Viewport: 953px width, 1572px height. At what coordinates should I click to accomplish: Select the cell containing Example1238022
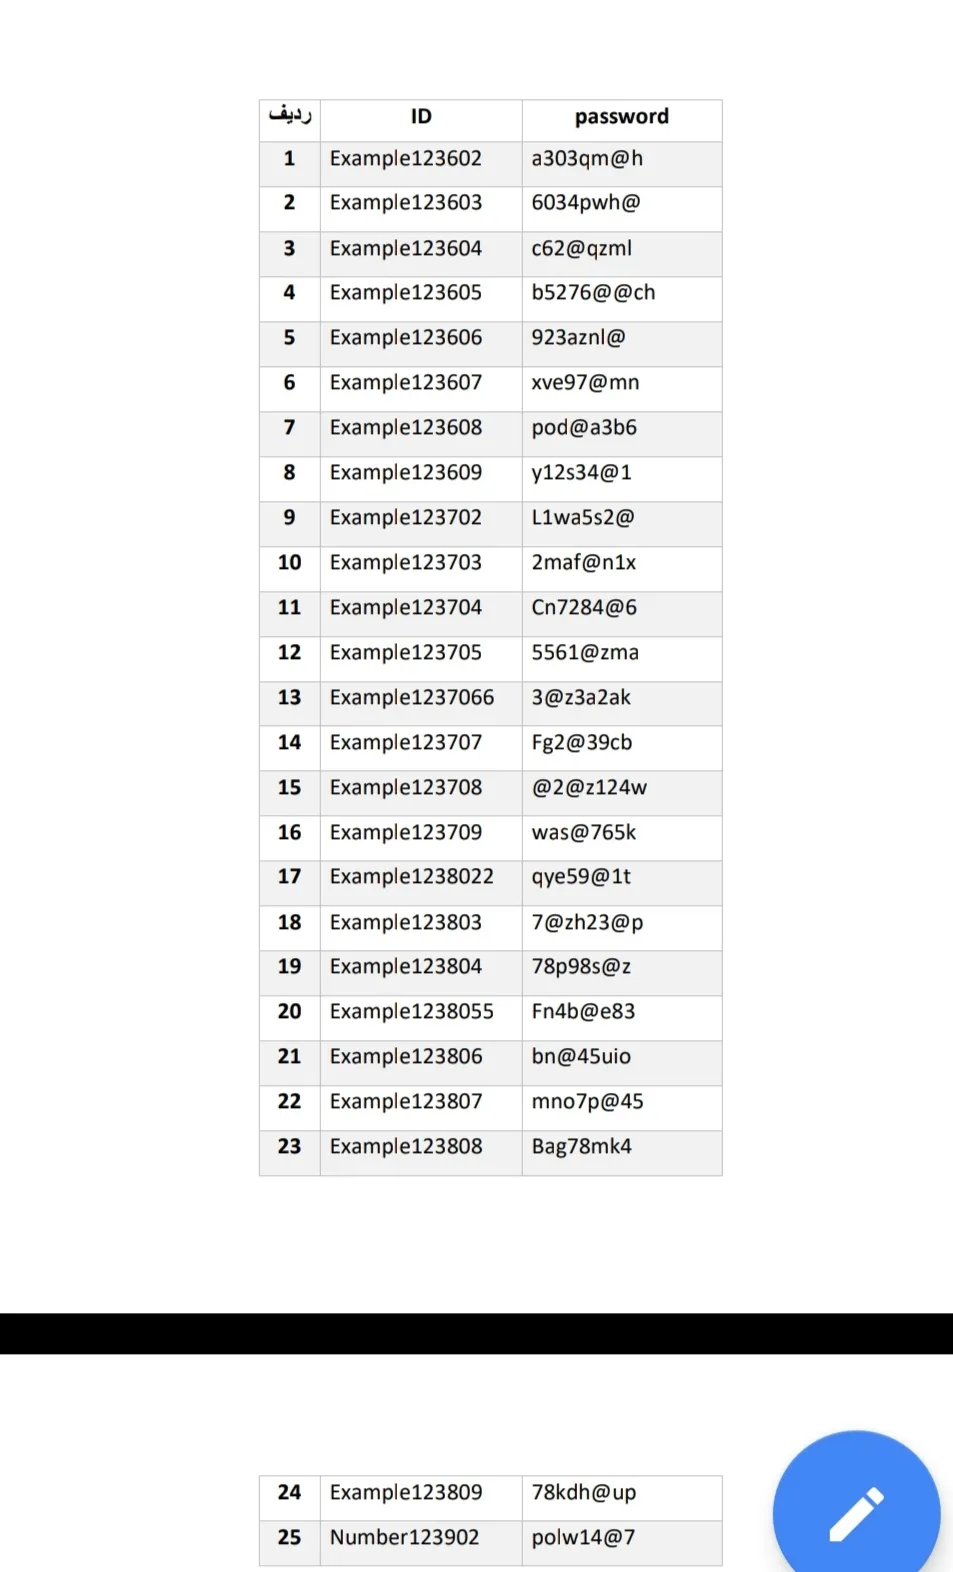412,877
